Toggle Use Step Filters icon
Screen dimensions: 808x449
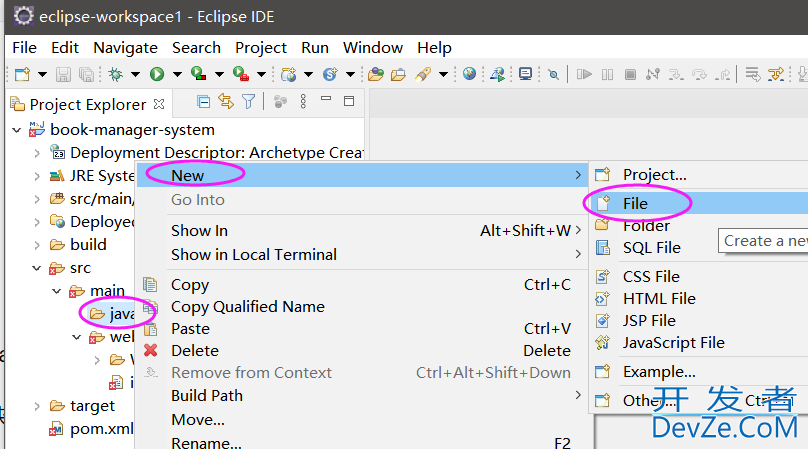coord(776,75)
